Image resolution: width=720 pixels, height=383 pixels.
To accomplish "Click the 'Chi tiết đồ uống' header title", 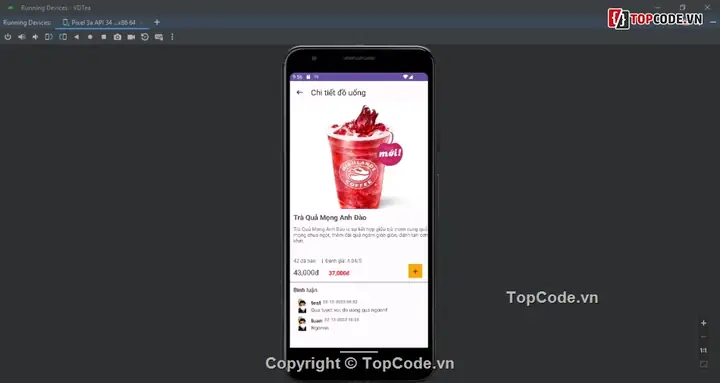I will click(x=338, y=93).
